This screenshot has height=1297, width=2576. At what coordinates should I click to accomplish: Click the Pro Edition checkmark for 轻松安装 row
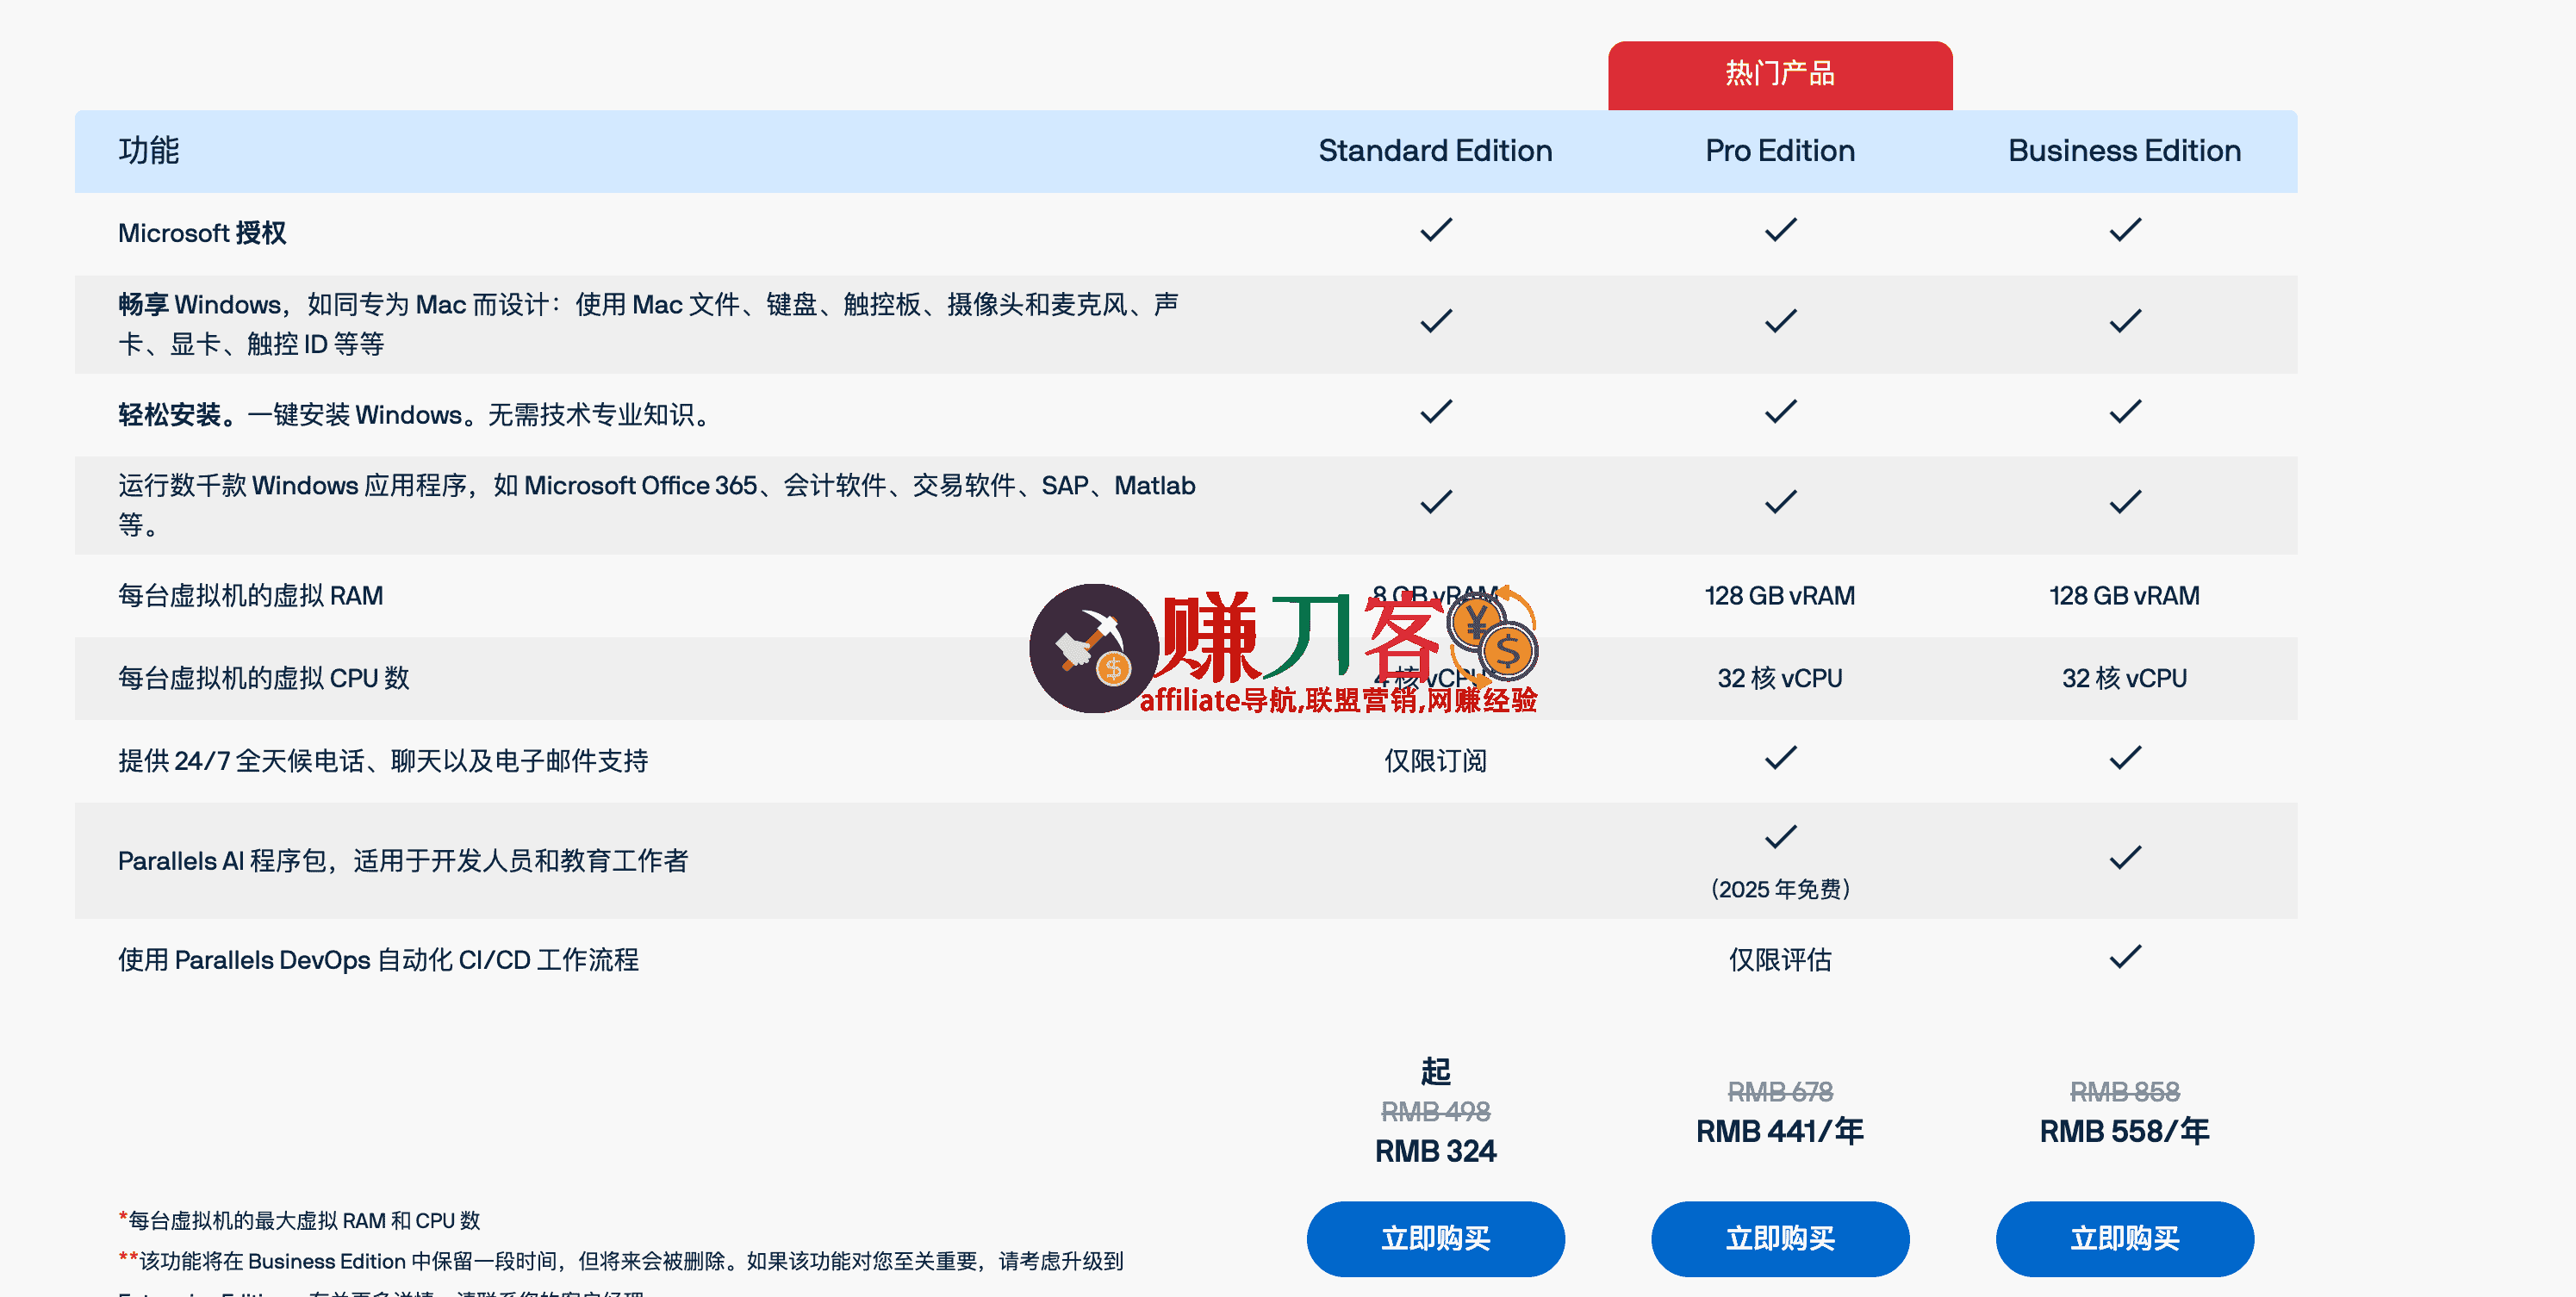click(1779, 410)
